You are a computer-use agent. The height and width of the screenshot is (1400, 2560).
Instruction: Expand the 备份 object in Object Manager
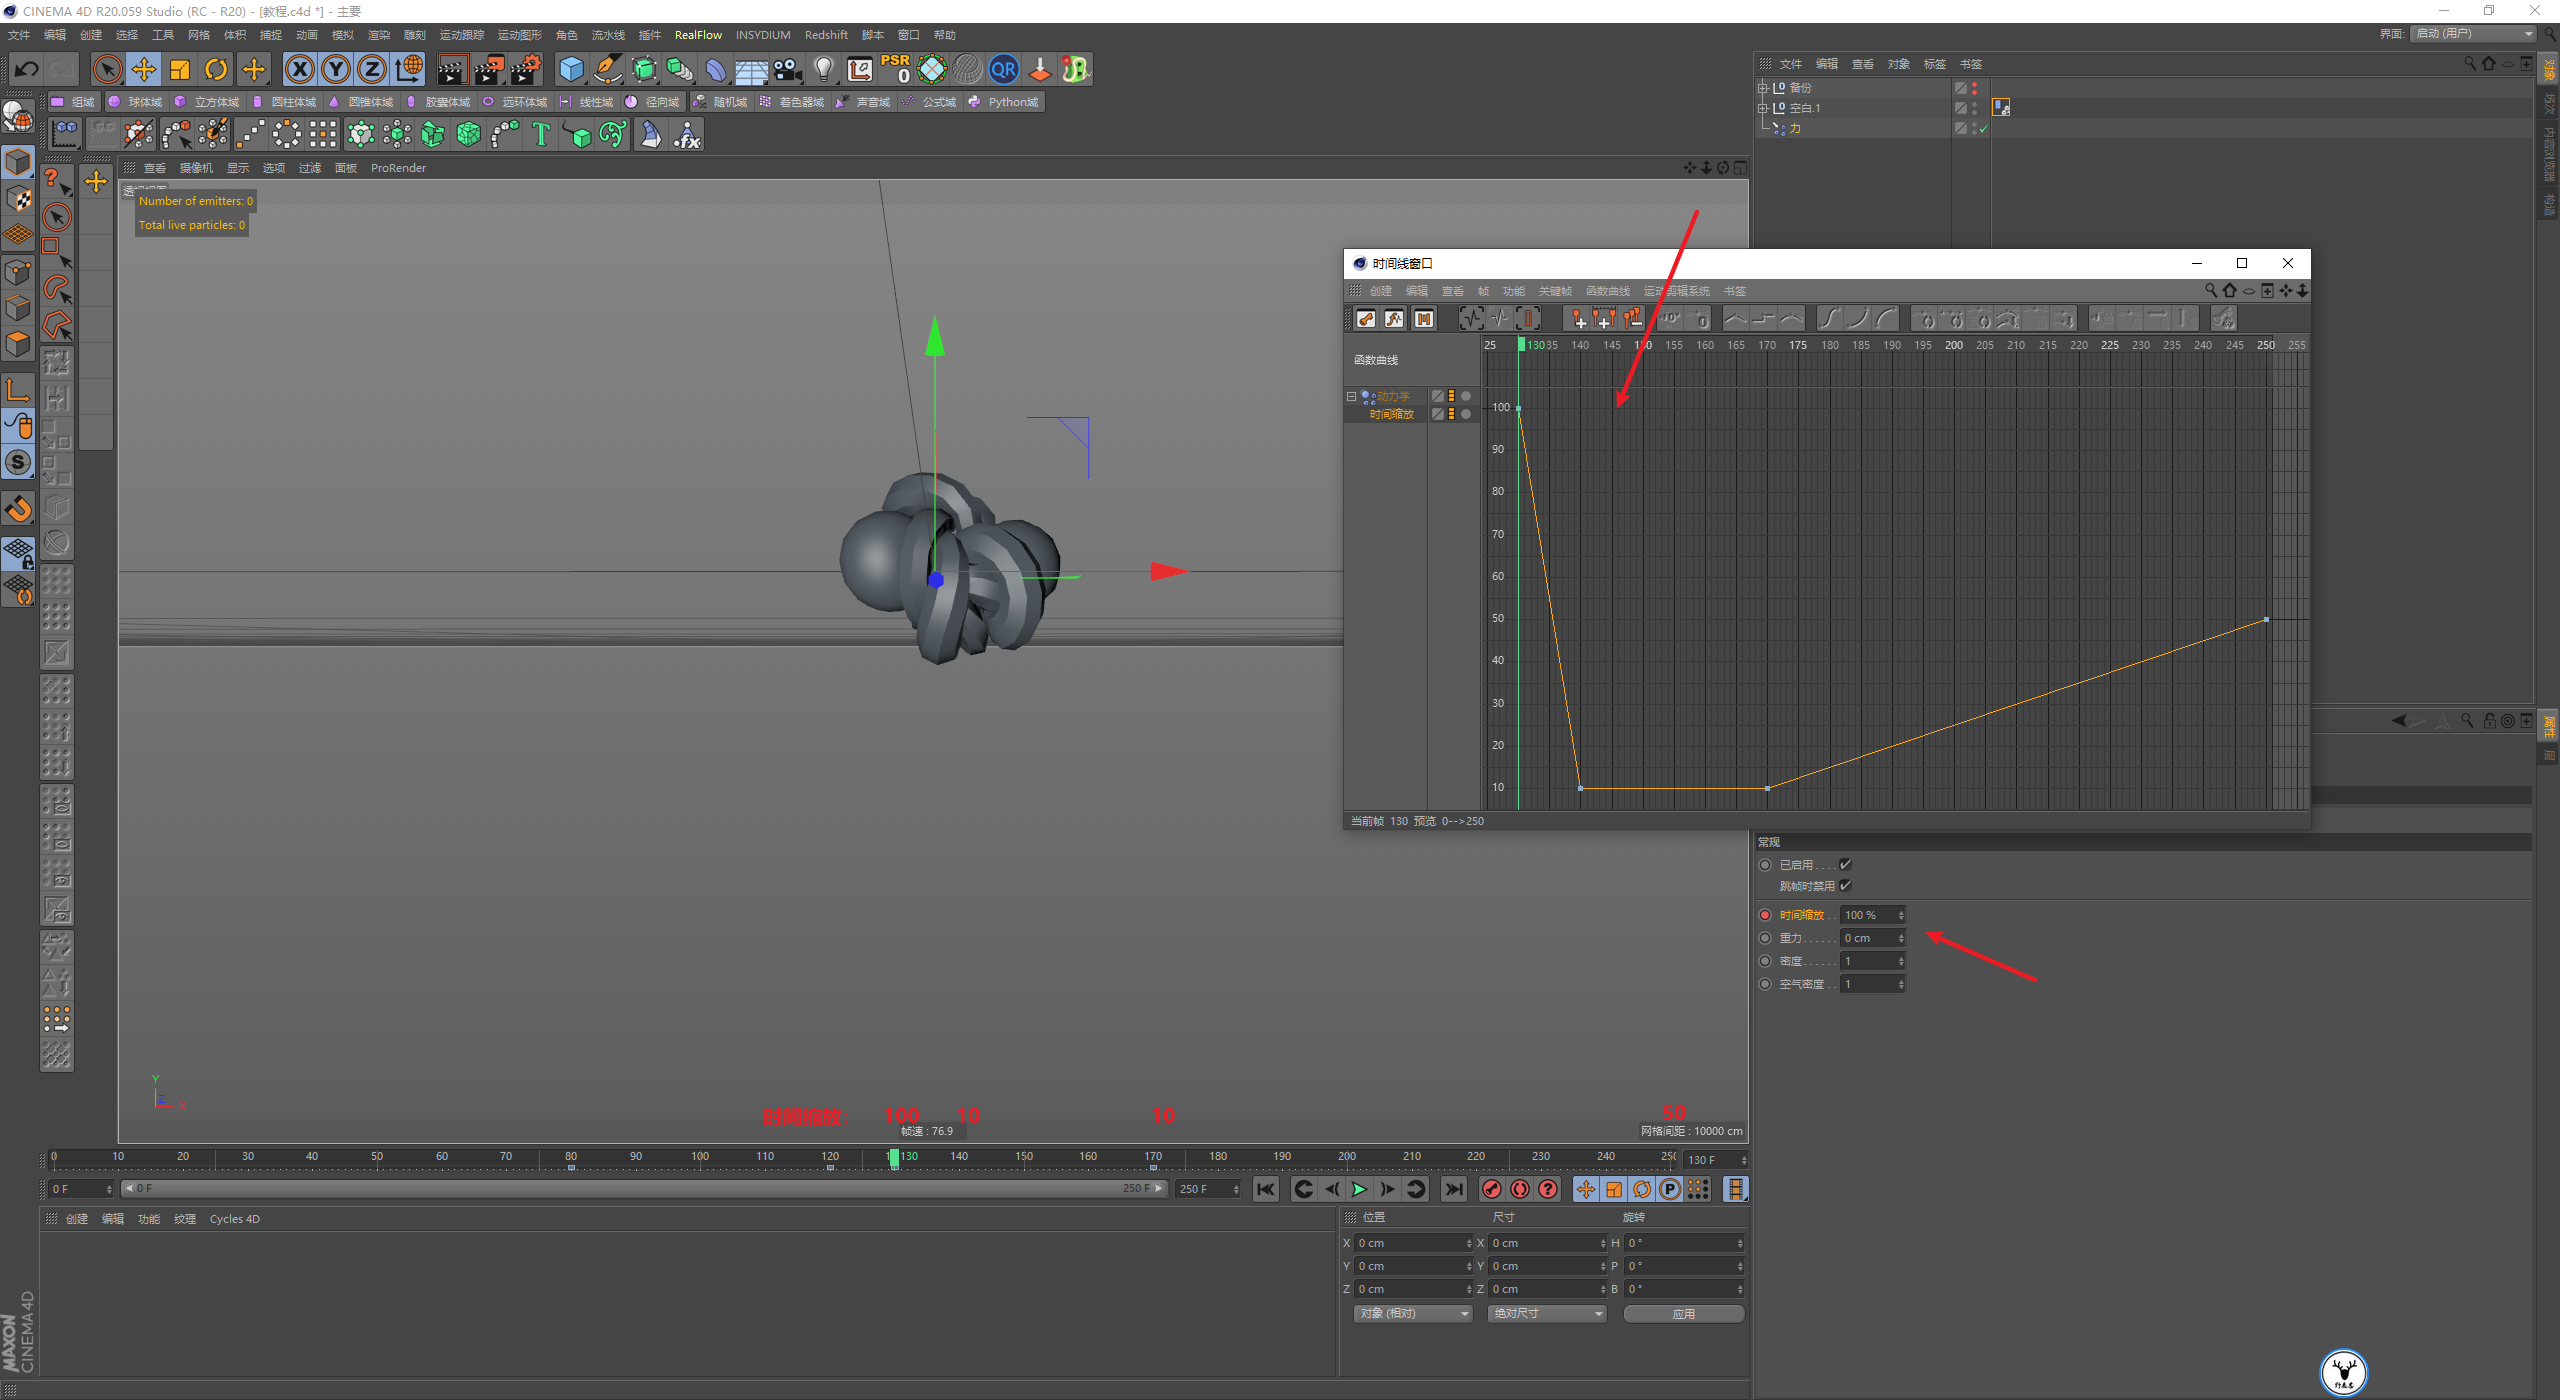[1763, 88]
